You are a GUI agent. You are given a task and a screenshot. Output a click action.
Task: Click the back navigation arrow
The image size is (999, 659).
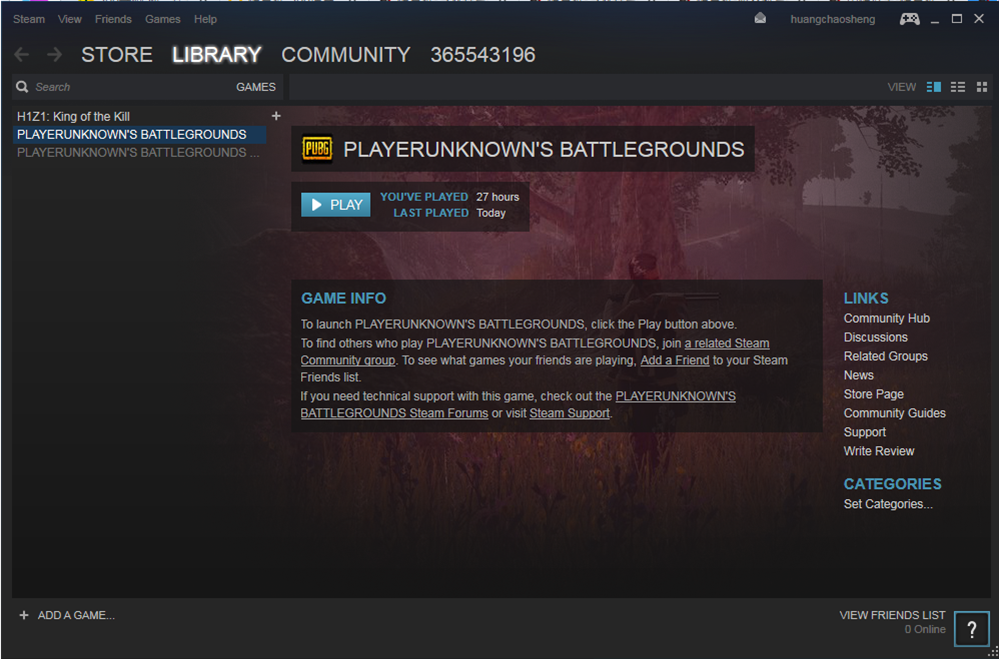[x=22, y=55]
